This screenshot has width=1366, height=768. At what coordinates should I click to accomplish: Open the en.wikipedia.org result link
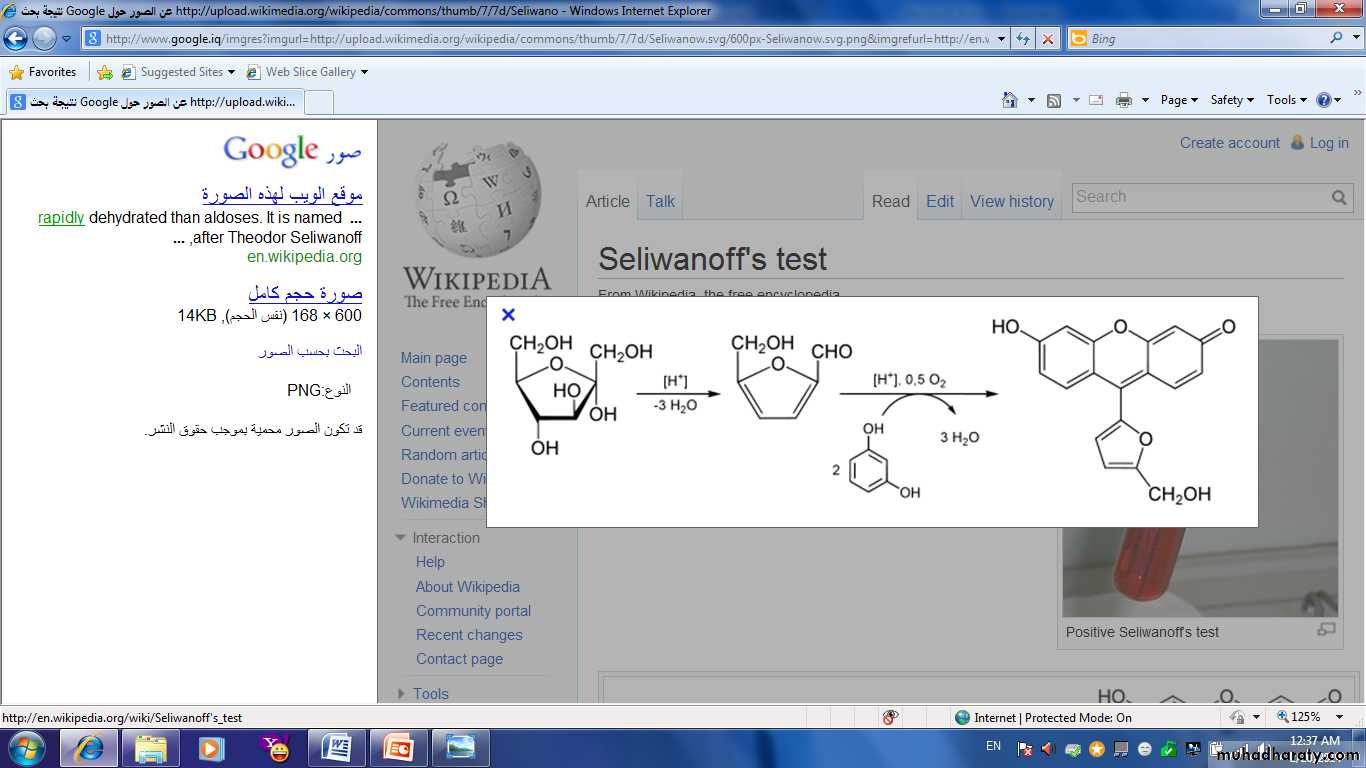pyautogui.click(x=304, y=256)
